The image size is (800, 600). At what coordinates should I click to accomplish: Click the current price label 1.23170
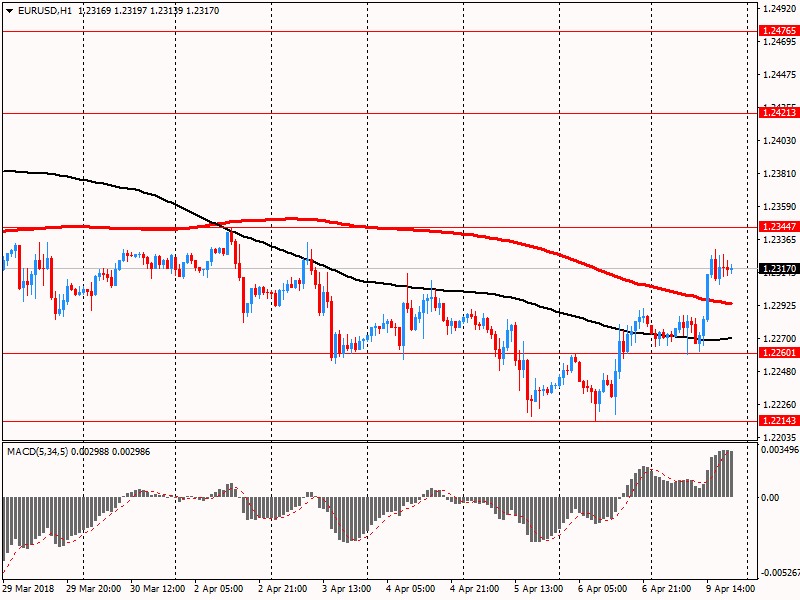click(x=779, y=268)
